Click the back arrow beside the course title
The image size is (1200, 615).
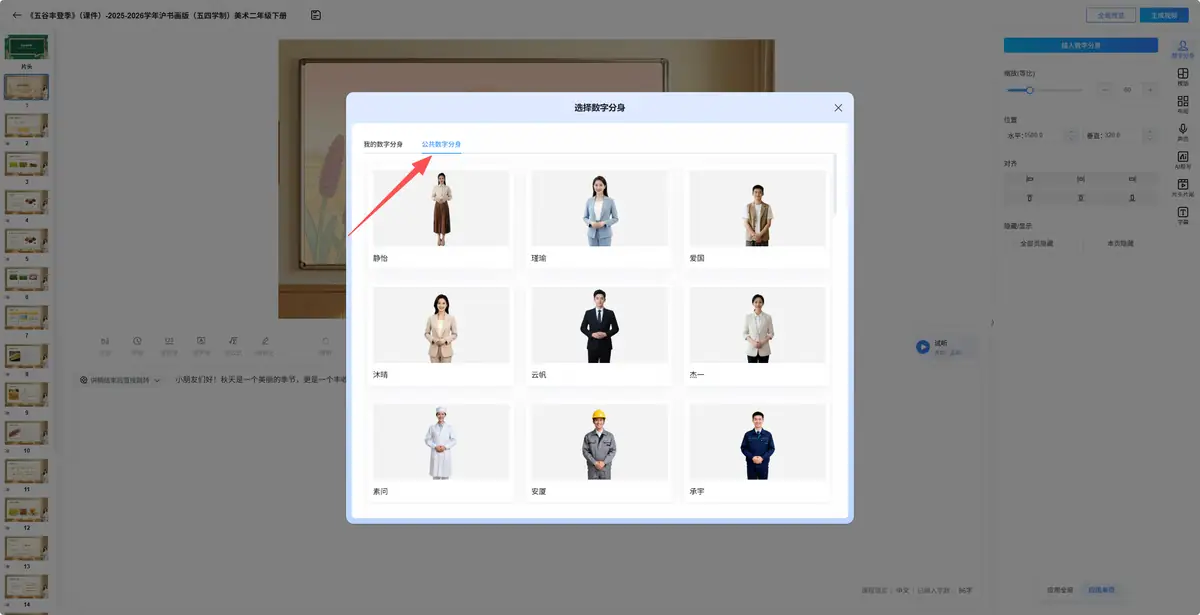point(17,15)
